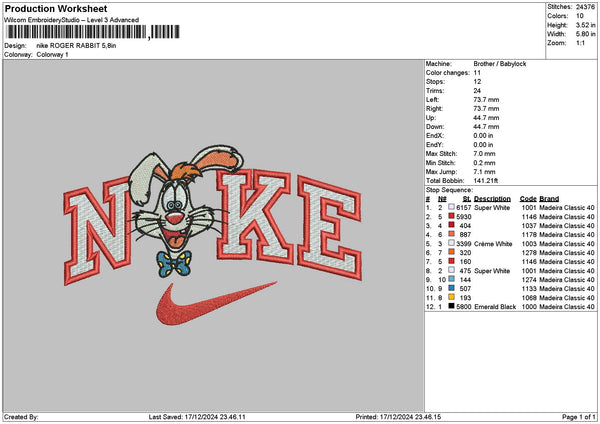The width and height of the screenshot is (600, 424).
Task: Click the Max Stitch value 7.0 mm
Action: (x=484, y=154)
